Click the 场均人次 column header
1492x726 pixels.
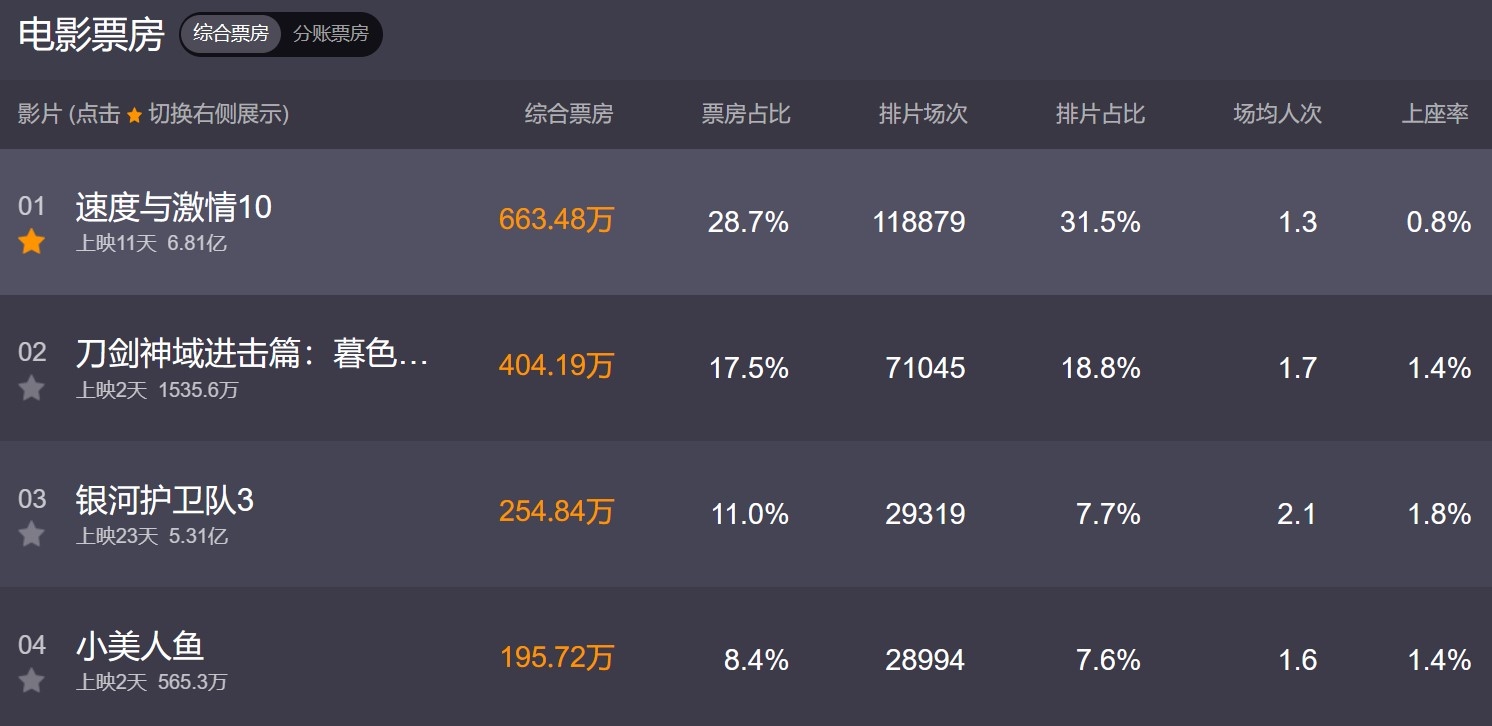[1277, 114]
